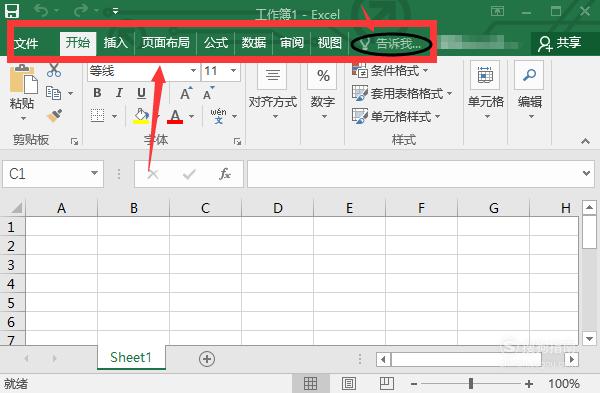This screenshot has width=600, height=393.
Task: Click the fx Insert Function icon
Action: click(224, 174)
